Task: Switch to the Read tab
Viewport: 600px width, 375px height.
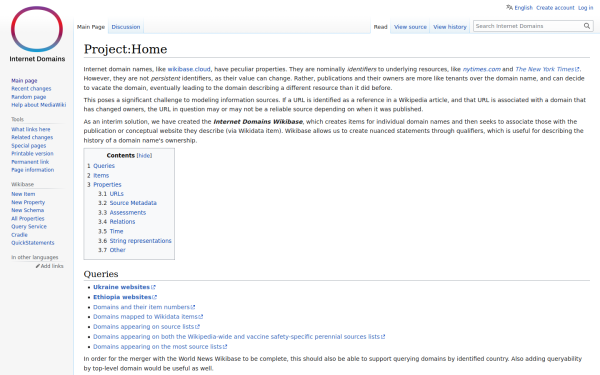Action: (x=380, y=27)
